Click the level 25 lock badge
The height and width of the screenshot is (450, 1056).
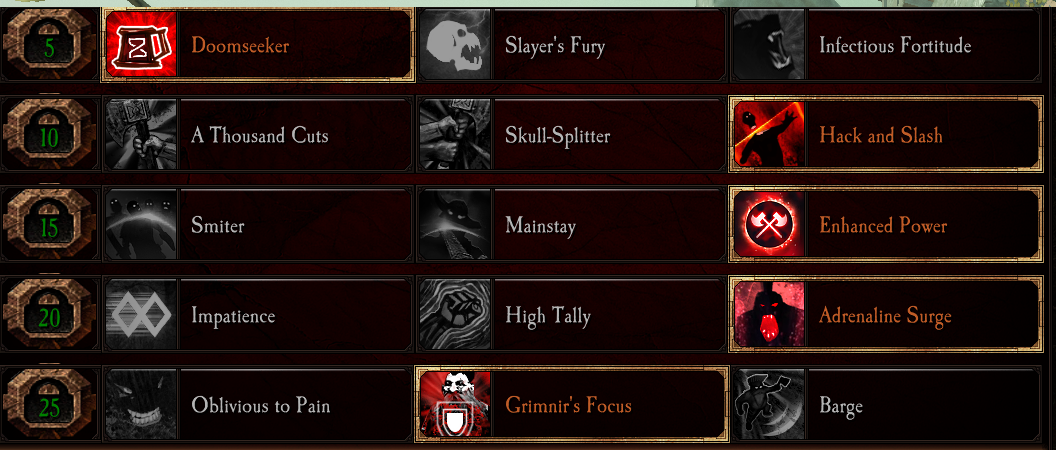(49, 404)
